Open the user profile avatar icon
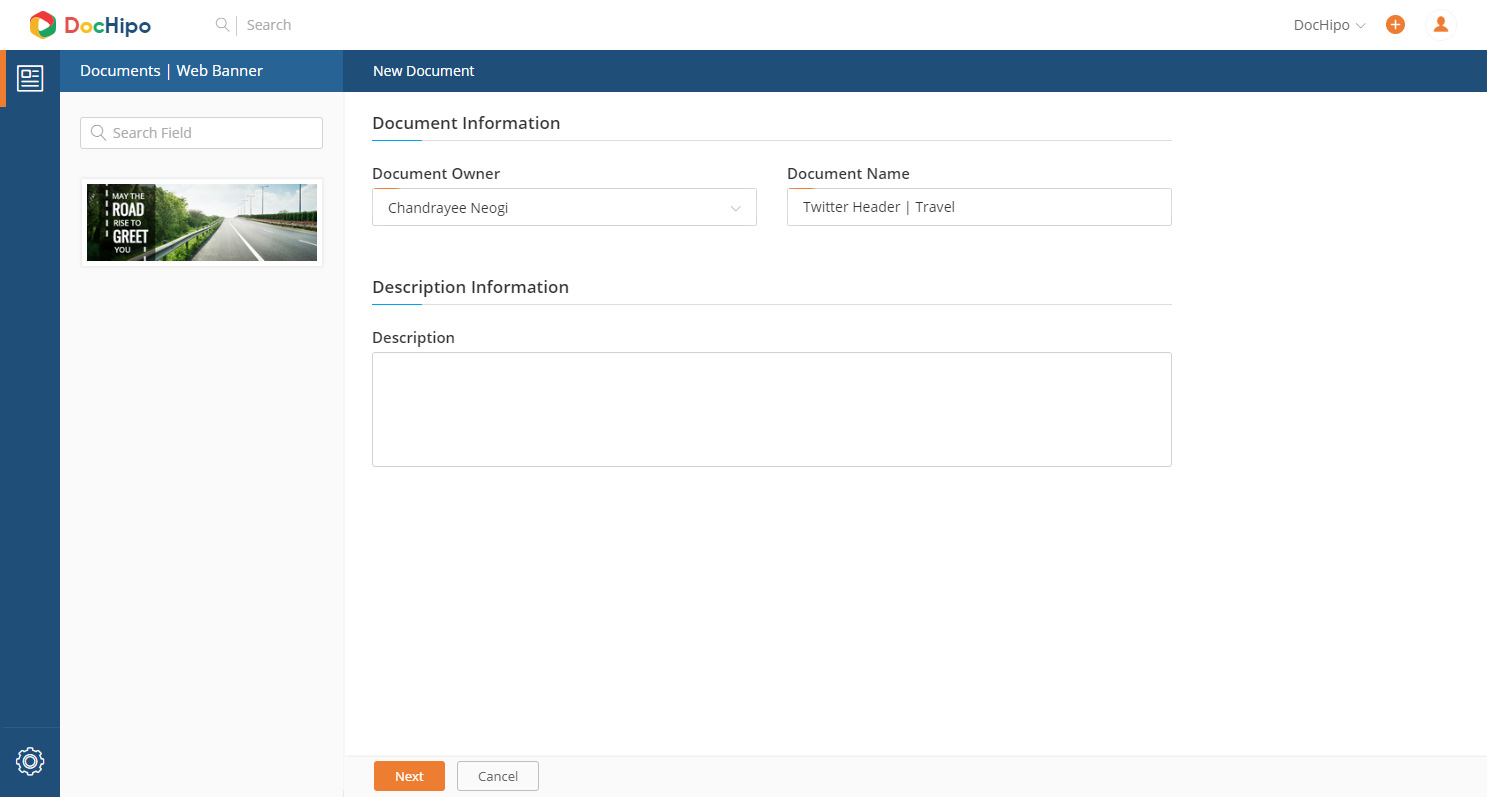 pyautogui.click(x=1440, y=25)
